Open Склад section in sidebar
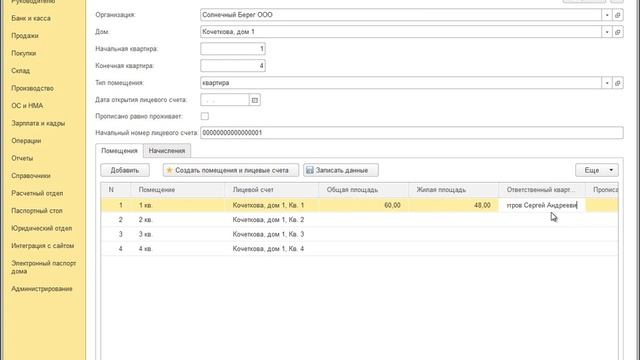The width and height of the screenshot is (640, 360). pos(20,71)
